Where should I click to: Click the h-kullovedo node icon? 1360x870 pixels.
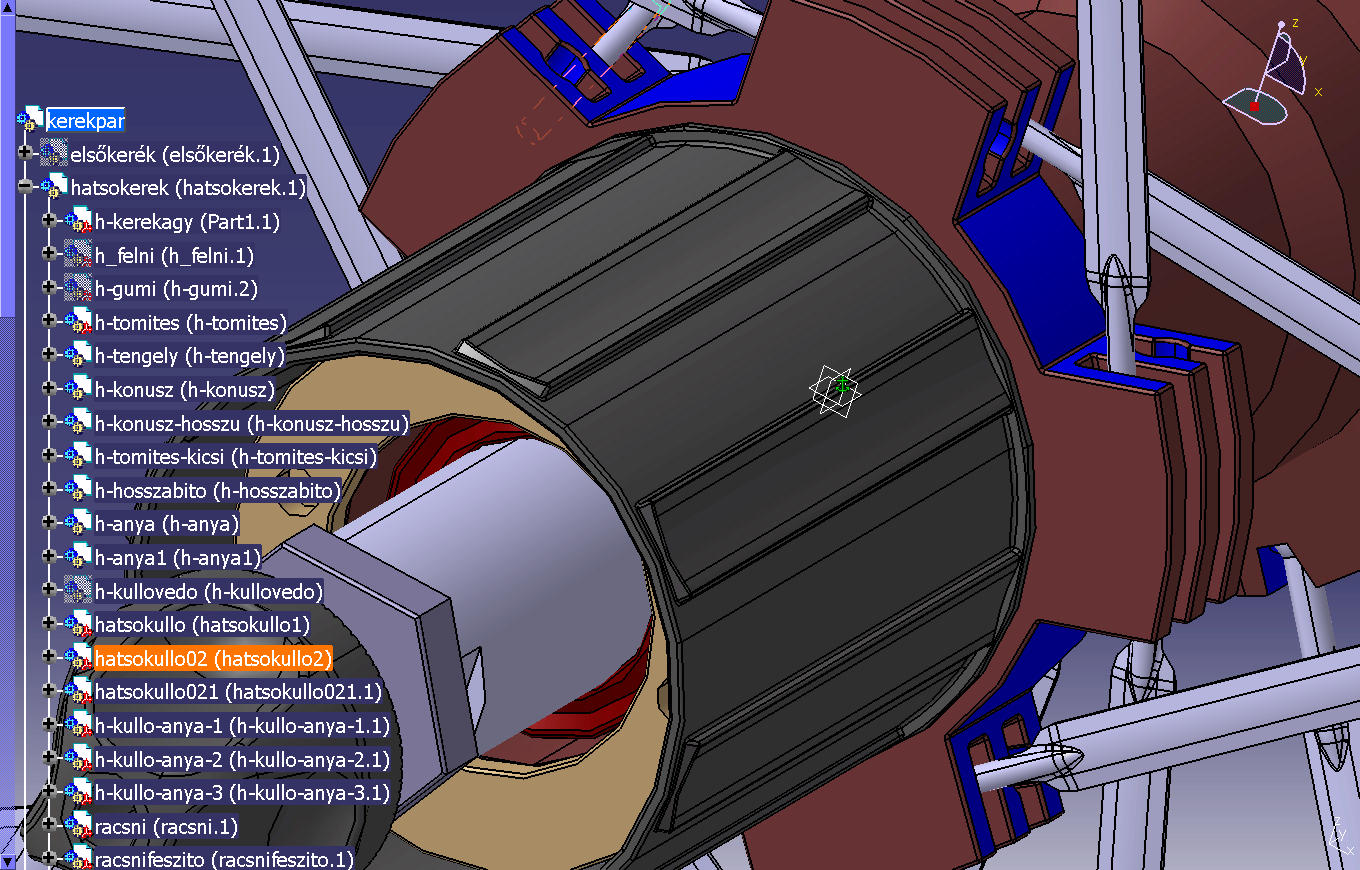point(78,591)
